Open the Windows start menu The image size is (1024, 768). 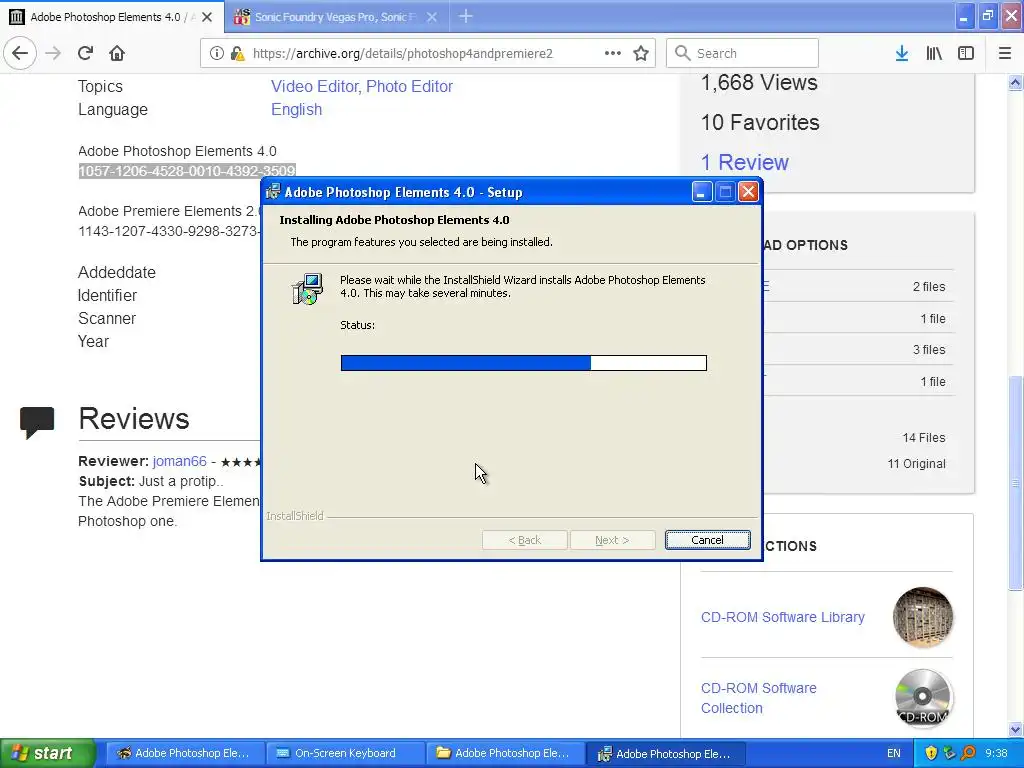(x=48, y=753)
